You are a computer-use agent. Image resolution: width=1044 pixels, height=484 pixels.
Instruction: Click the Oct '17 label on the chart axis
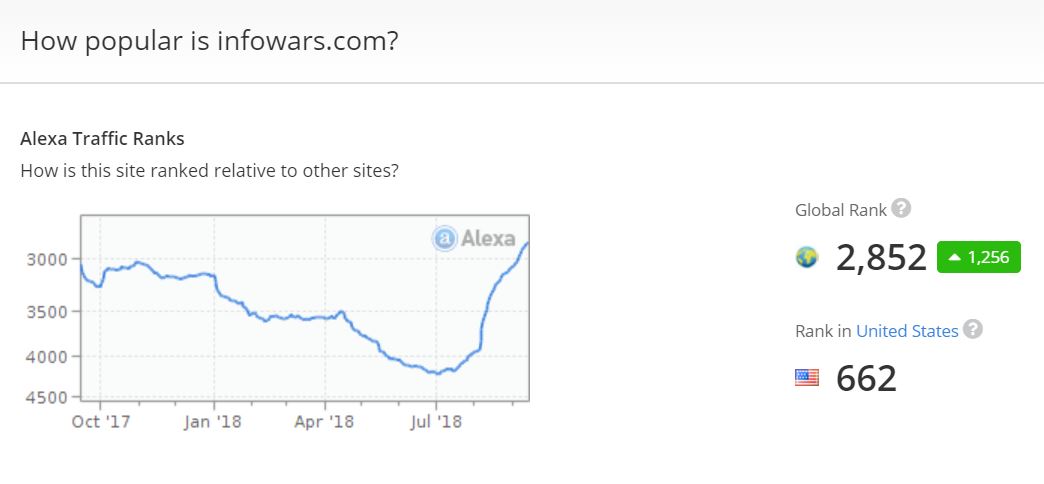coord(99,422)
